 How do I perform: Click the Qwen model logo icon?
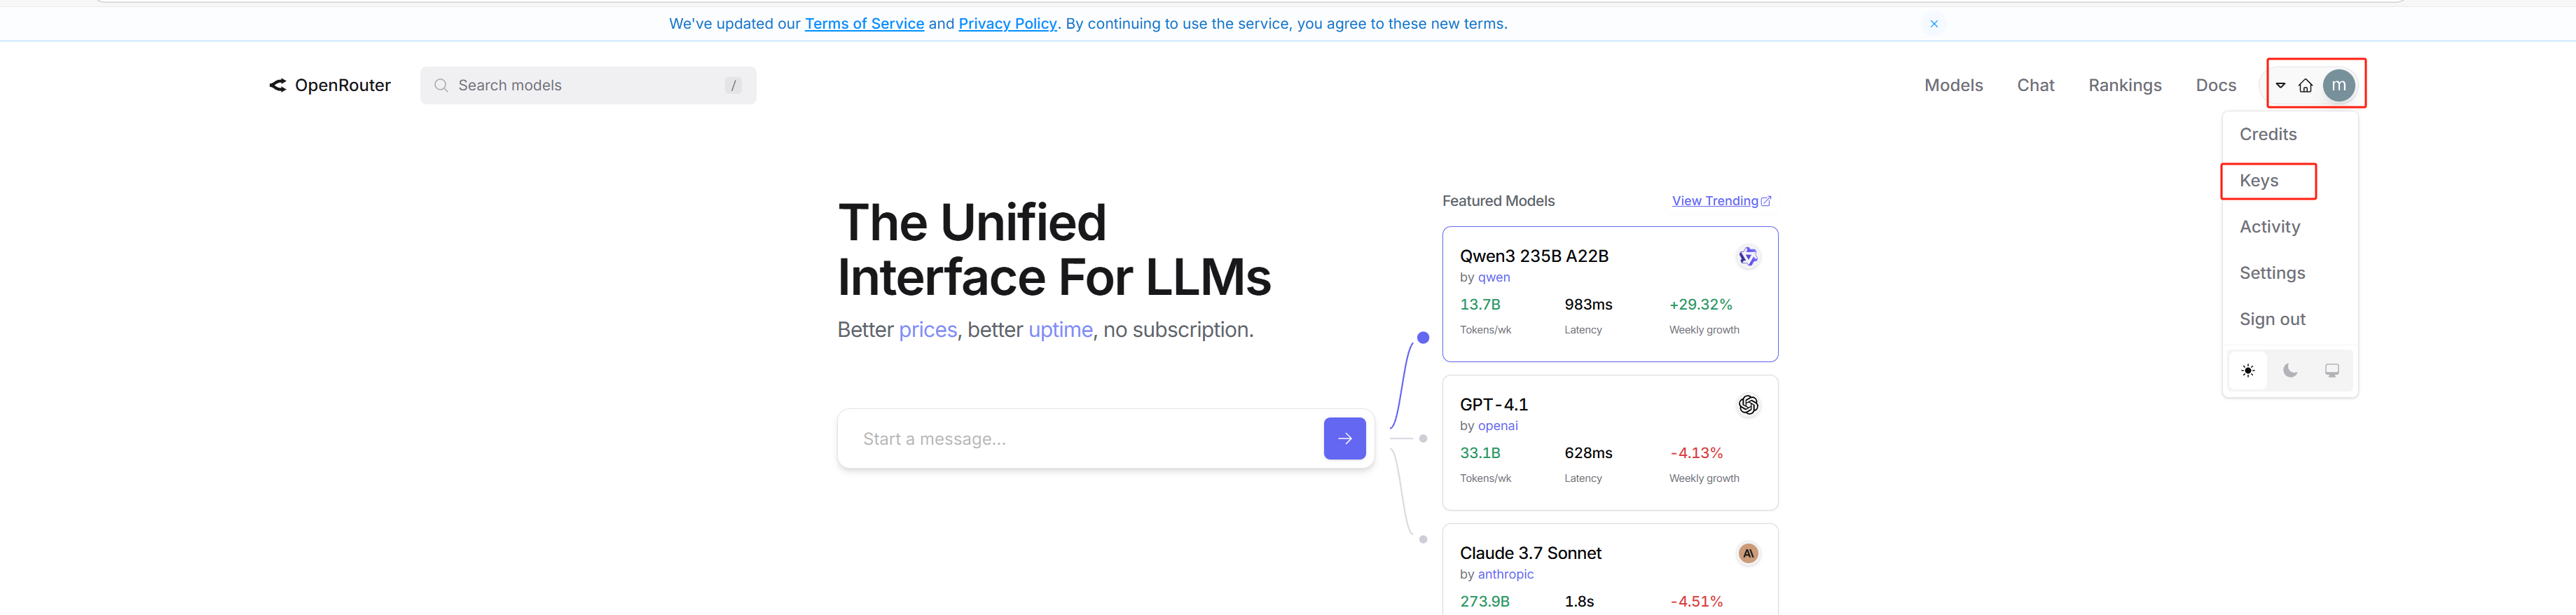(1747, 257)
